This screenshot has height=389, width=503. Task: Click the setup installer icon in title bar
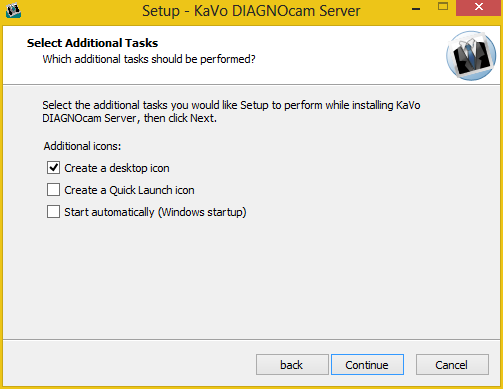(x=13, y=10)
